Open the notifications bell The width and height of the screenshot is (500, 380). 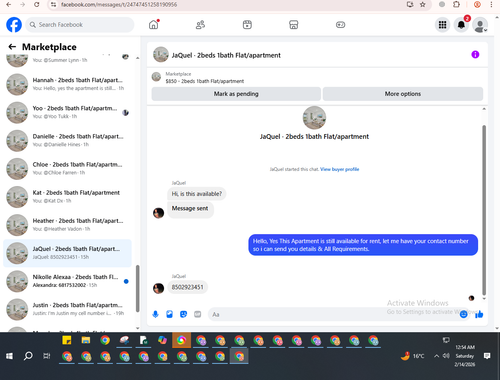coord(461,25)
